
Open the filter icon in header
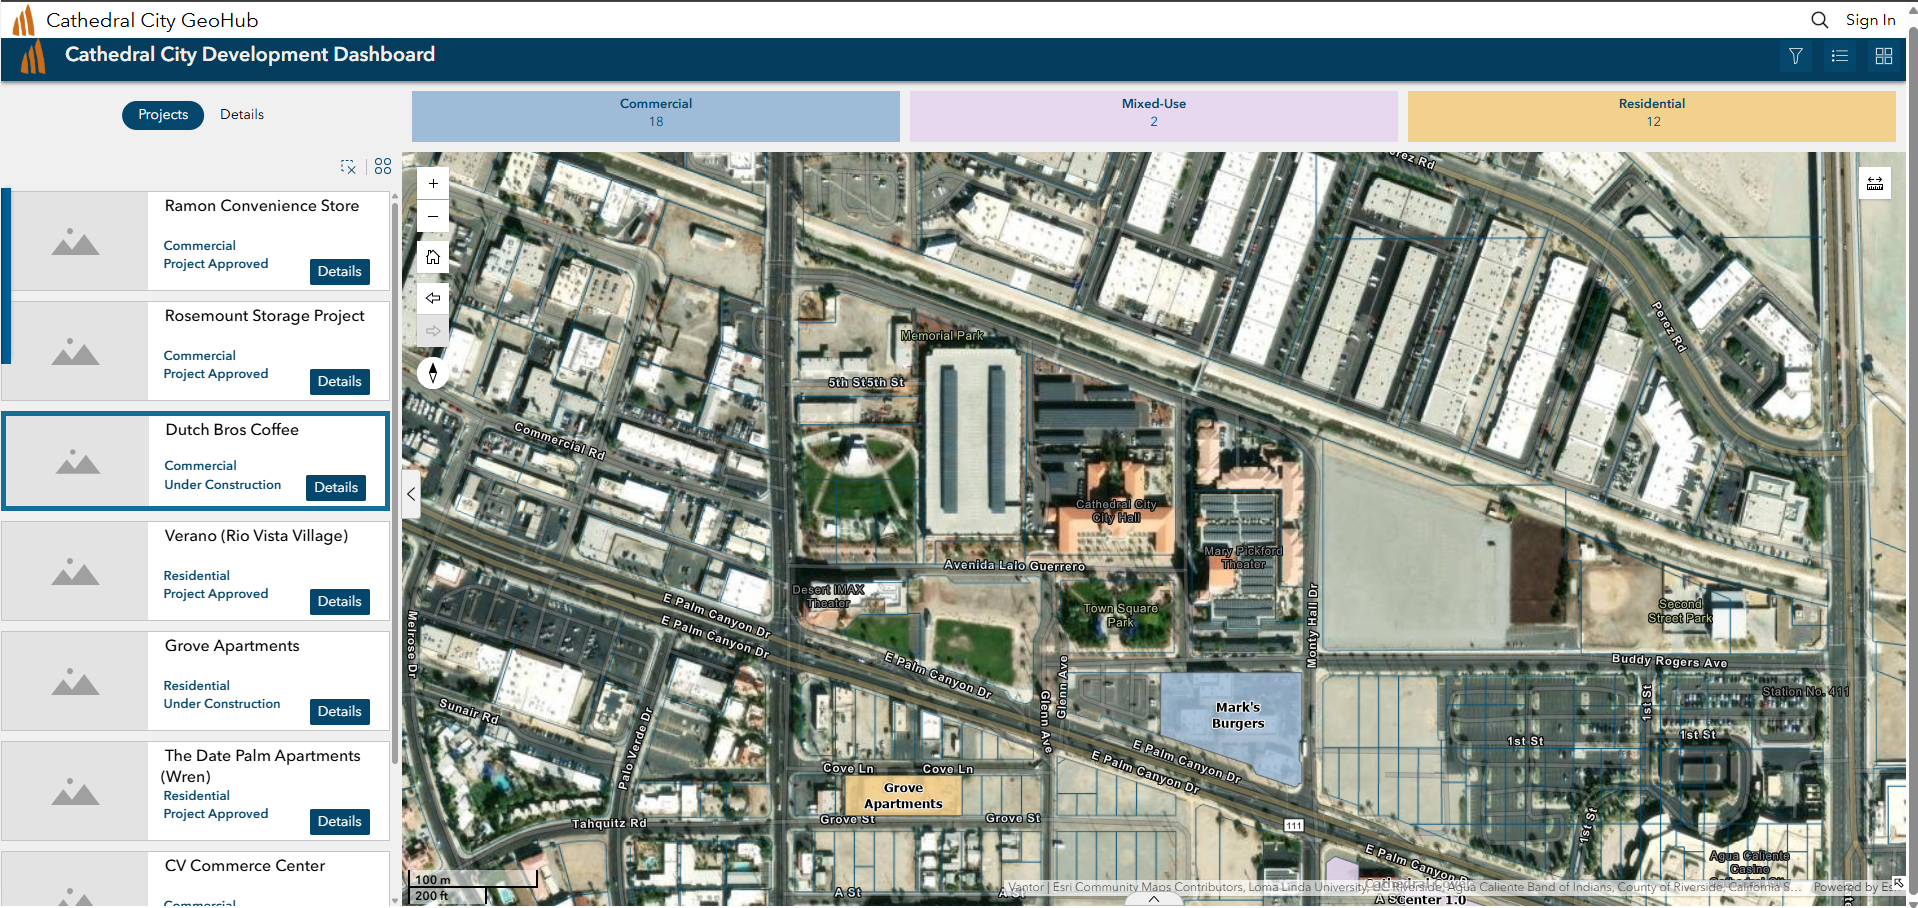point(1796,56)
